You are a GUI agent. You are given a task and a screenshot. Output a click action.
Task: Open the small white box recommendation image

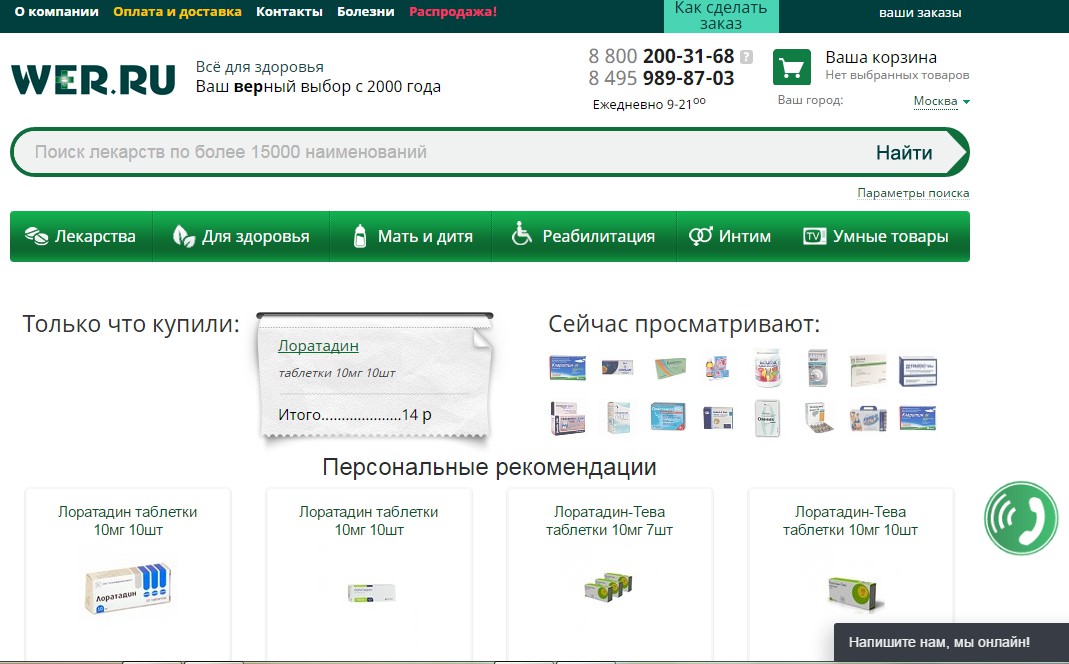point(370,592)
